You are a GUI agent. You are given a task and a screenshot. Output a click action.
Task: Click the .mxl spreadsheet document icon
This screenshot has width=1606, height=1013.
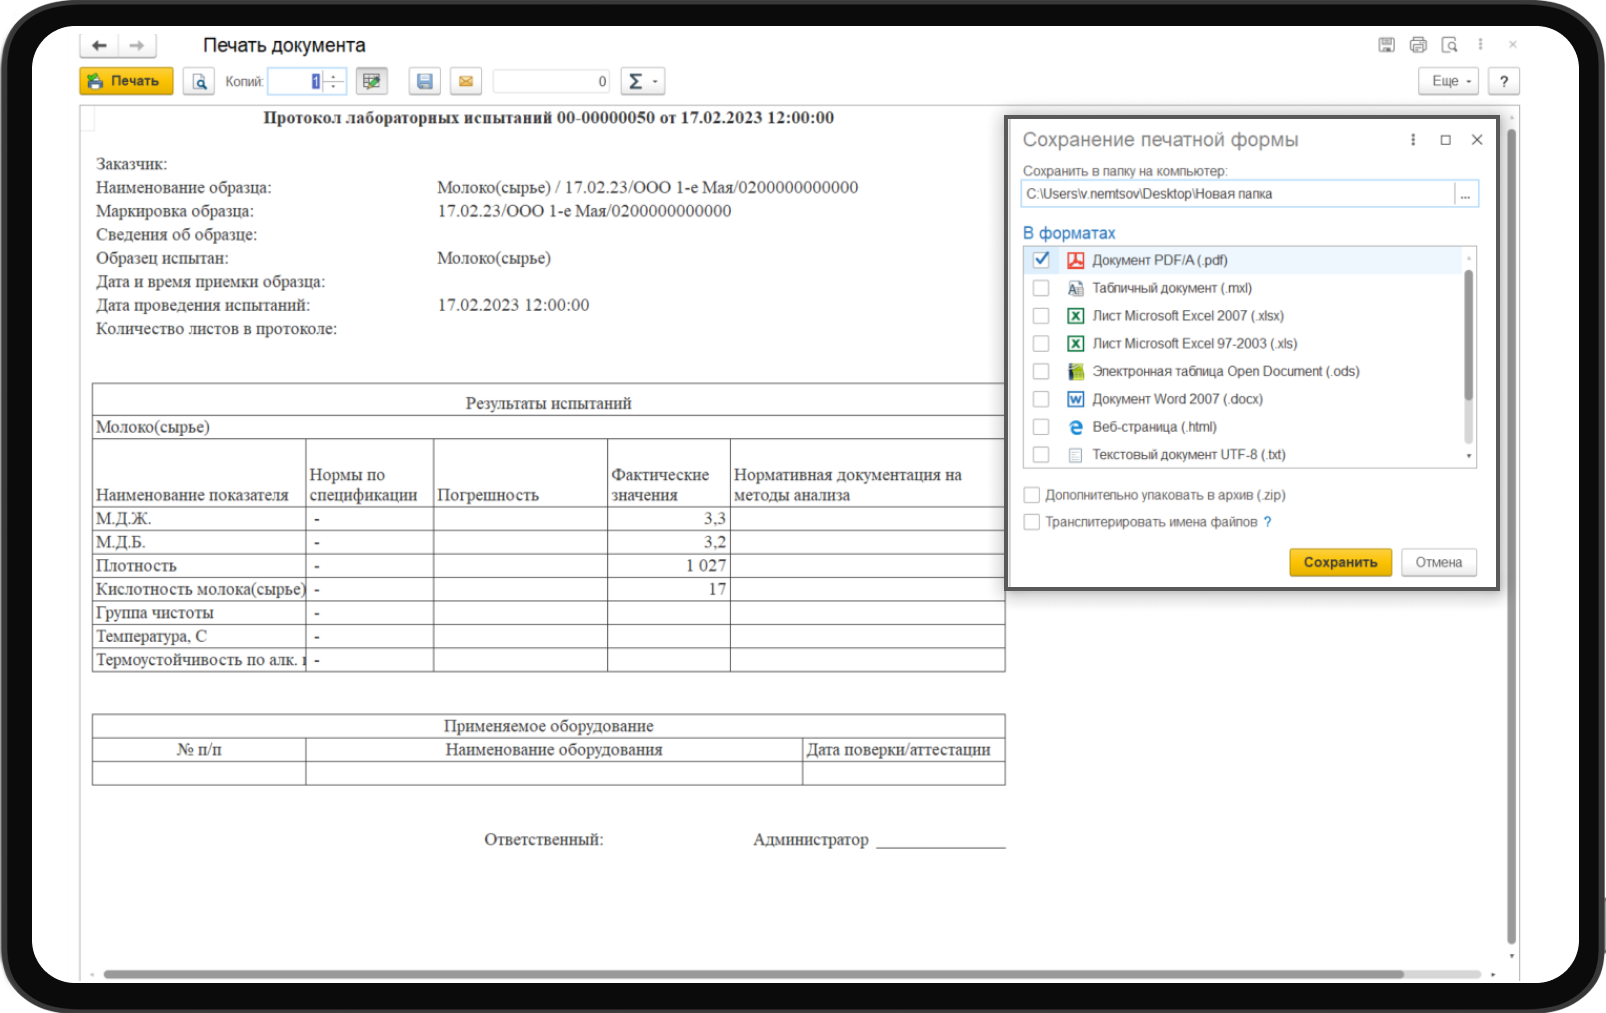1076,288
